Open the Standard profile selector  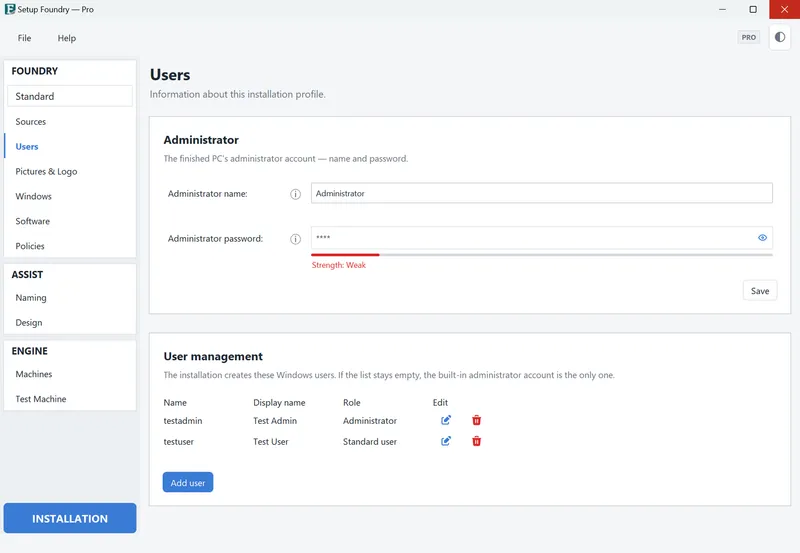[70, 96]
